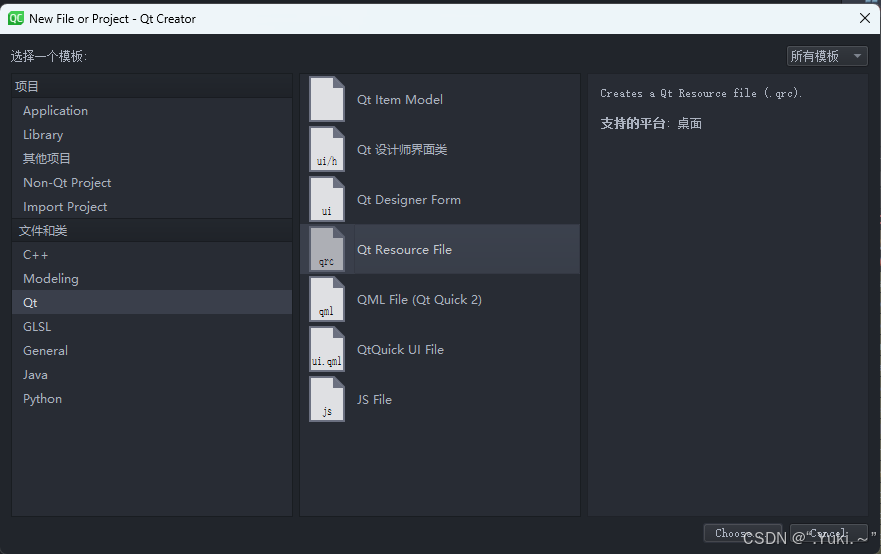Select the GLSL category
Viewport: 881px width, 554px height.
[x=152, y=326]
